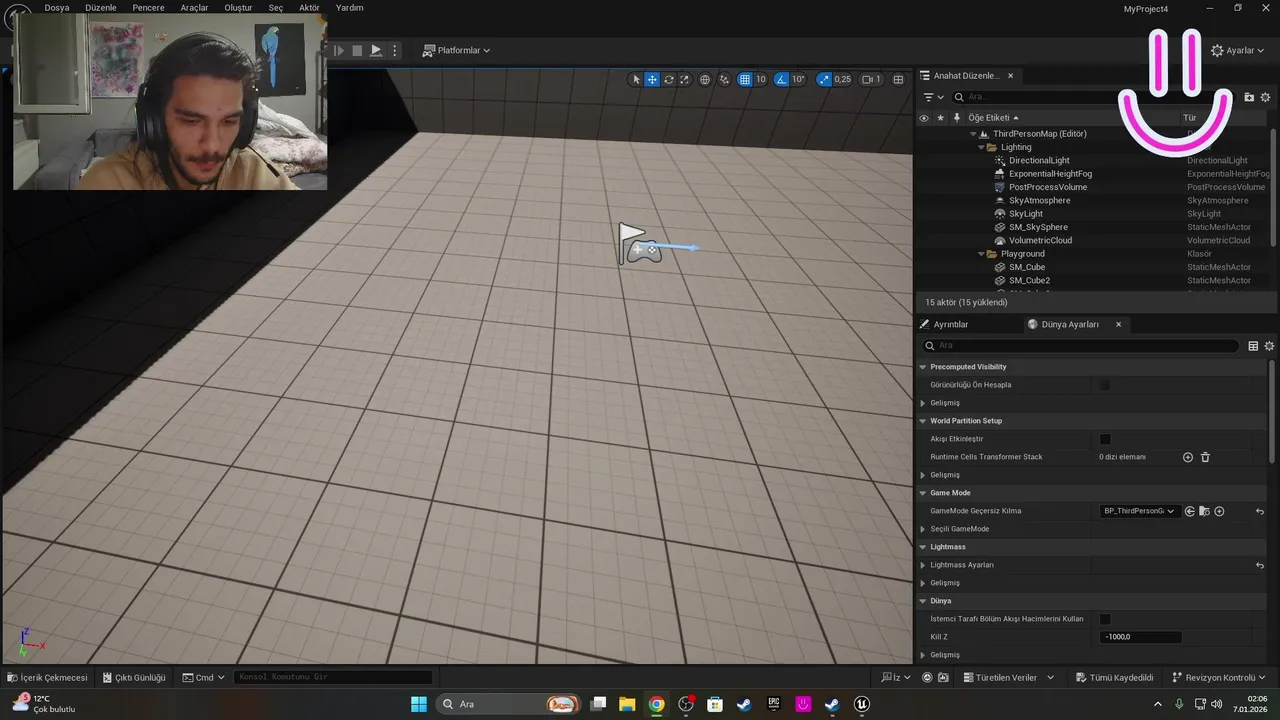Image resolution: width=1280 pixels, height=720 pixels.
Task: Toggle Görünürlüğü Ön Hesapla checkbox
Action: point(1105,385)
